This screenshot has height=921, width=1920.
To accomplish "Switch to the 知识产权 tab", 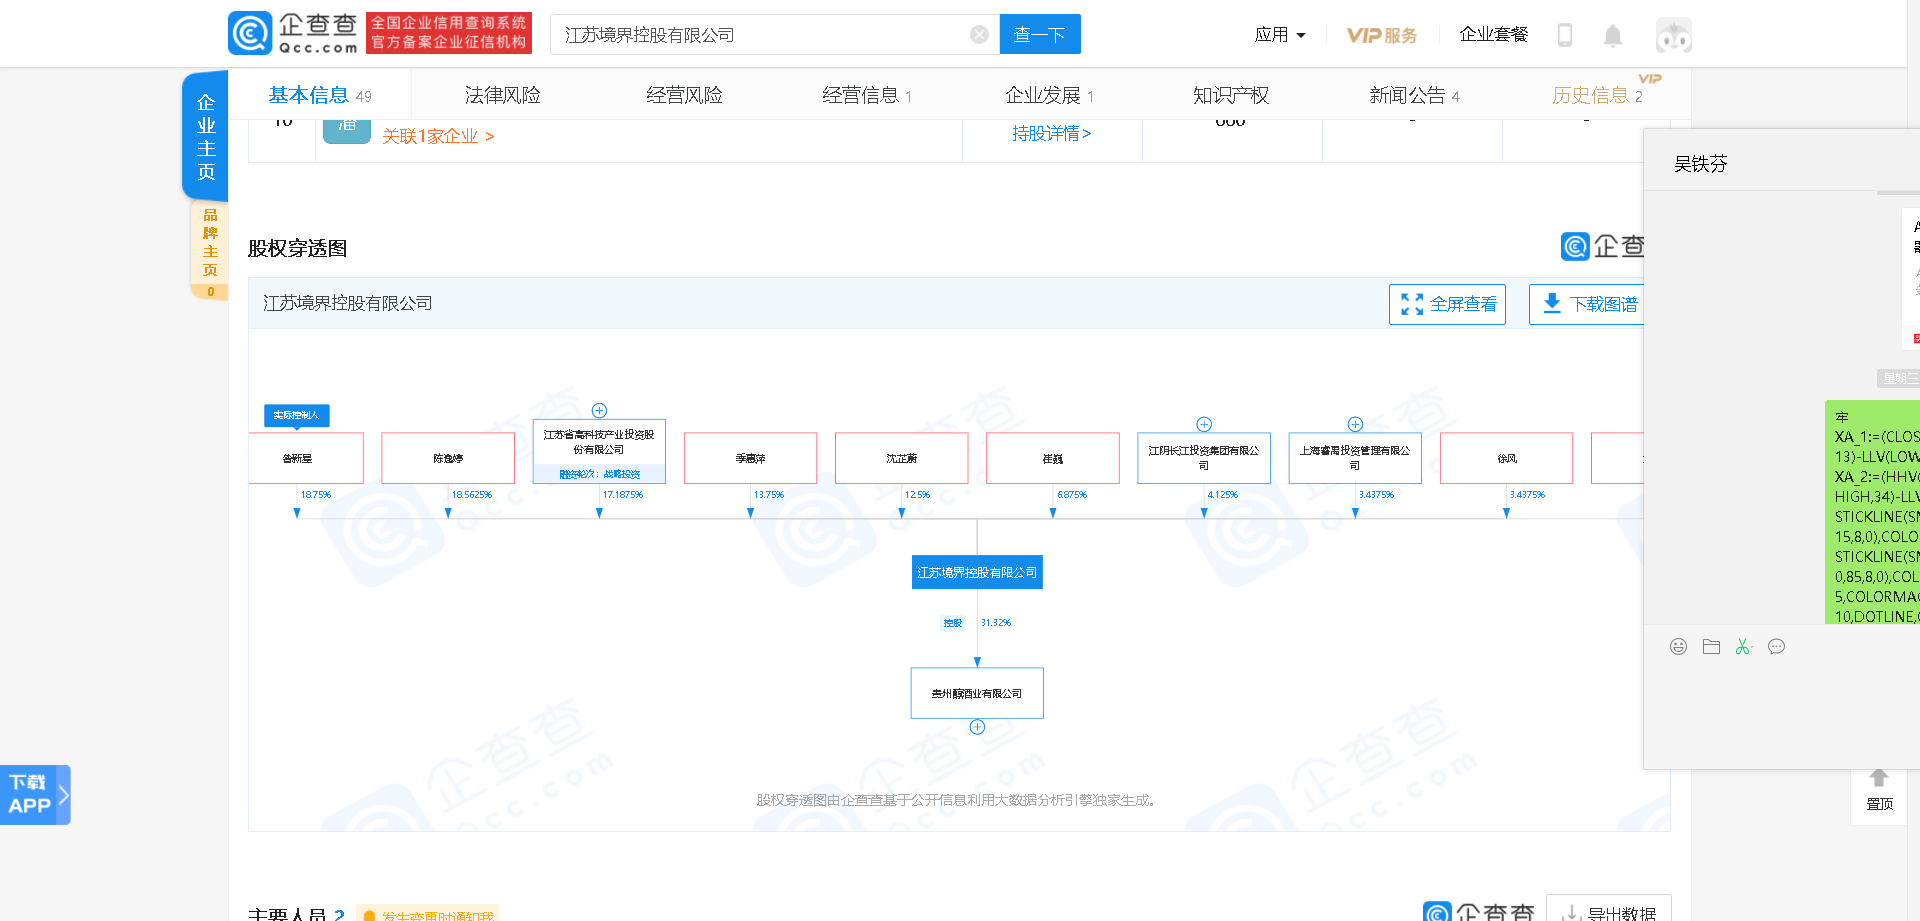I will pos(1231,95).
